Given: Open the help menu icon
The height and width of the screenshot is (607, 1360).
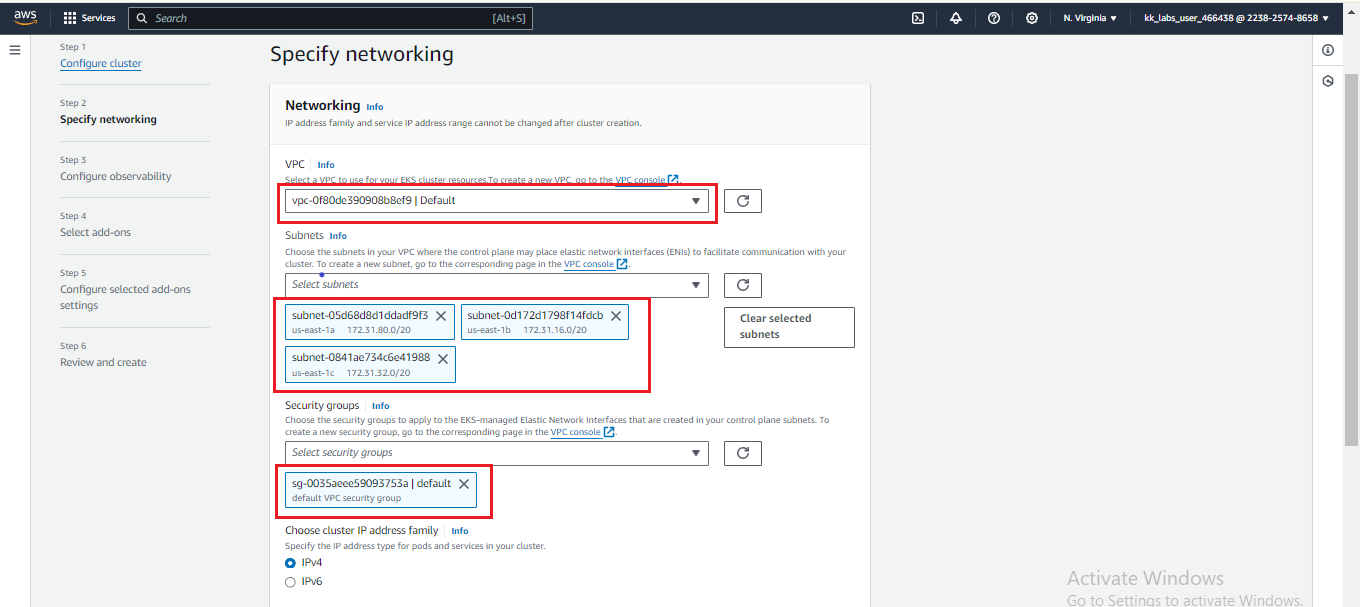Looking at the screenshot, I should [993, 17].
